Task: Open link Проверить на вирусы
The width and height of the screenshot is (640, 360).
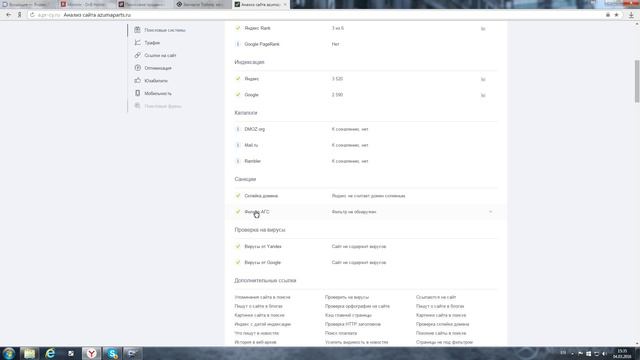Action: [347, 297]
